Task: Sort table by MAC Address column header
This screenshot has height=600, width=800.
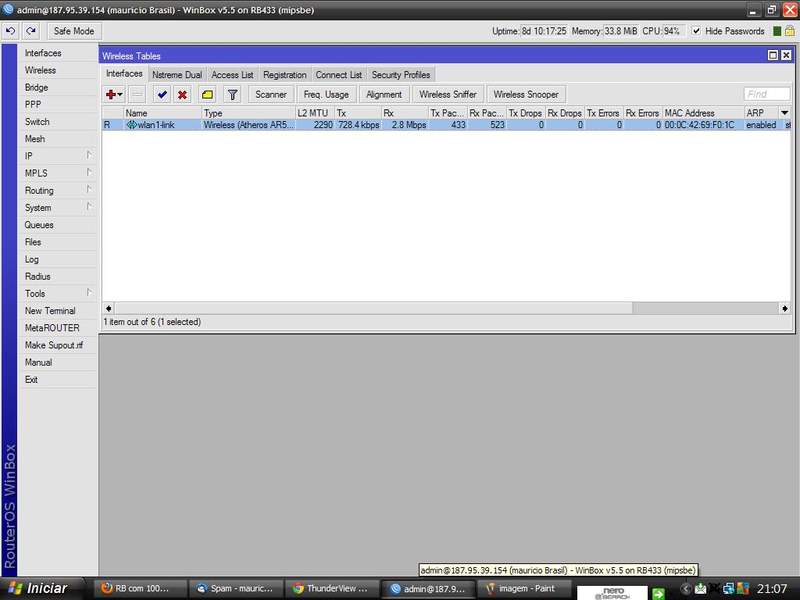Action: point(703,113)
